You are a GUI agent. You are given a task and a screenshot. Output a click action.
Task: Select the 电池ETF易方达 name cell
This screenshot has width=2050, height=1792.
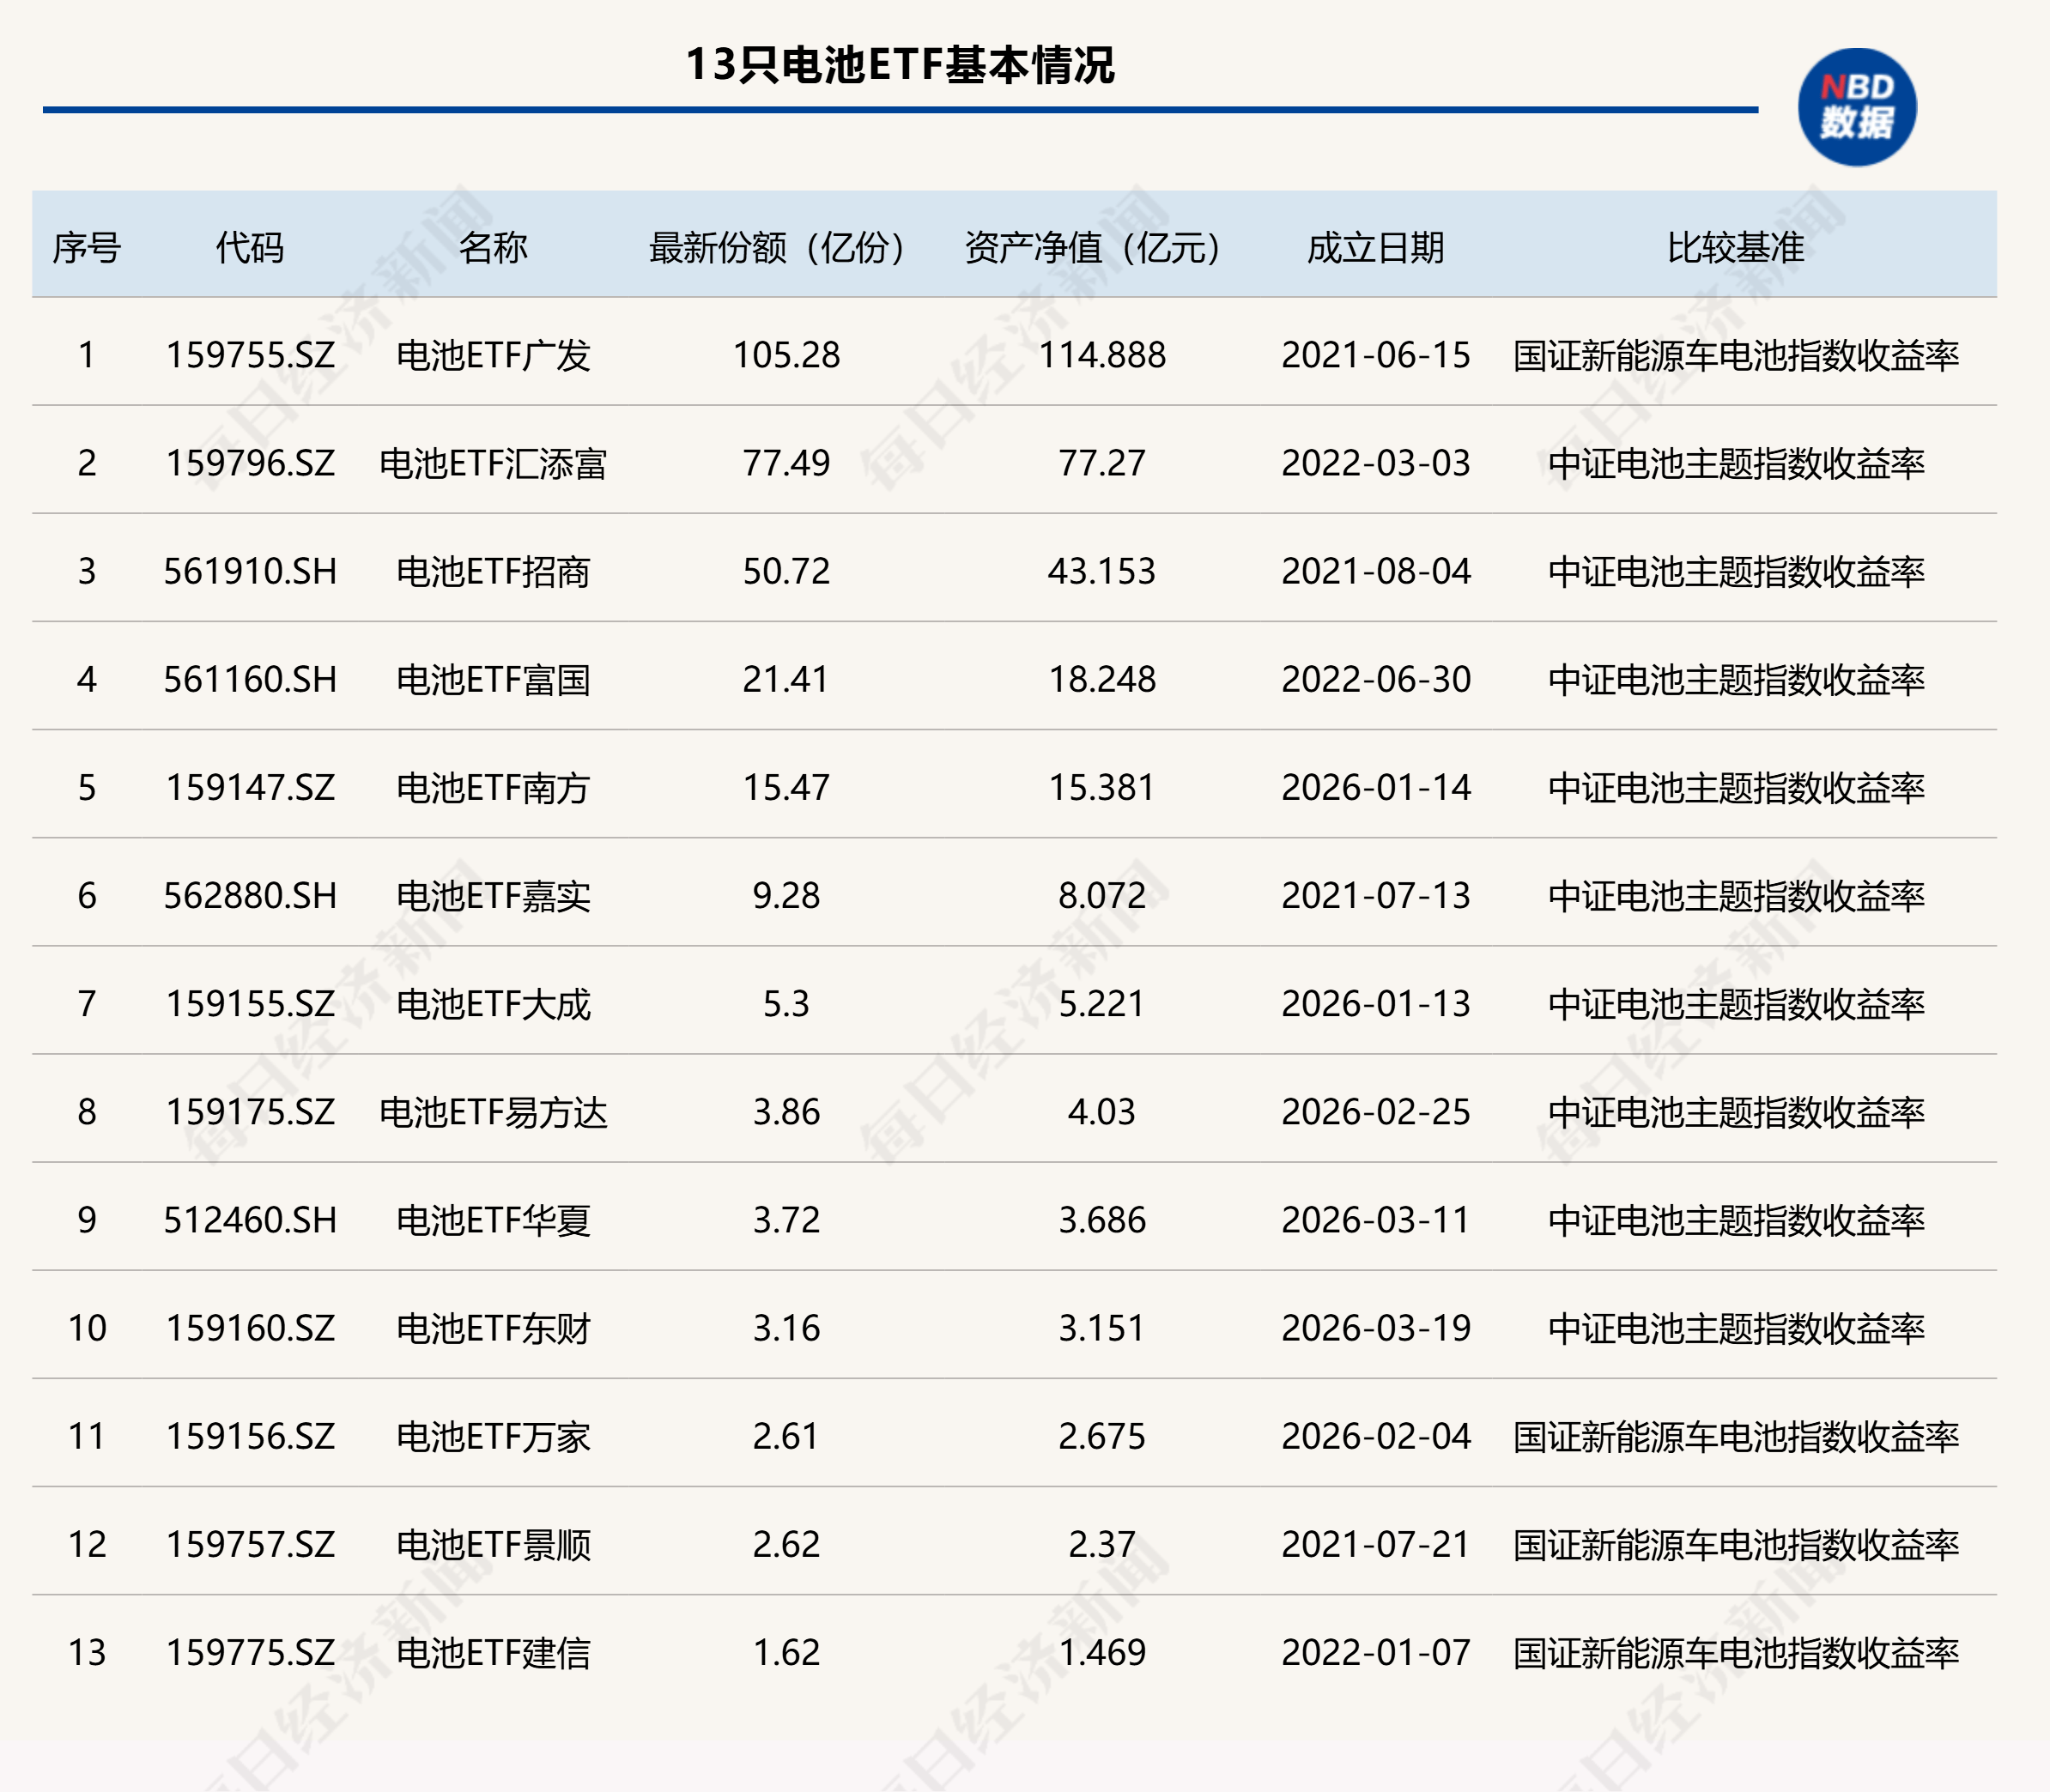click(493, 1112)
